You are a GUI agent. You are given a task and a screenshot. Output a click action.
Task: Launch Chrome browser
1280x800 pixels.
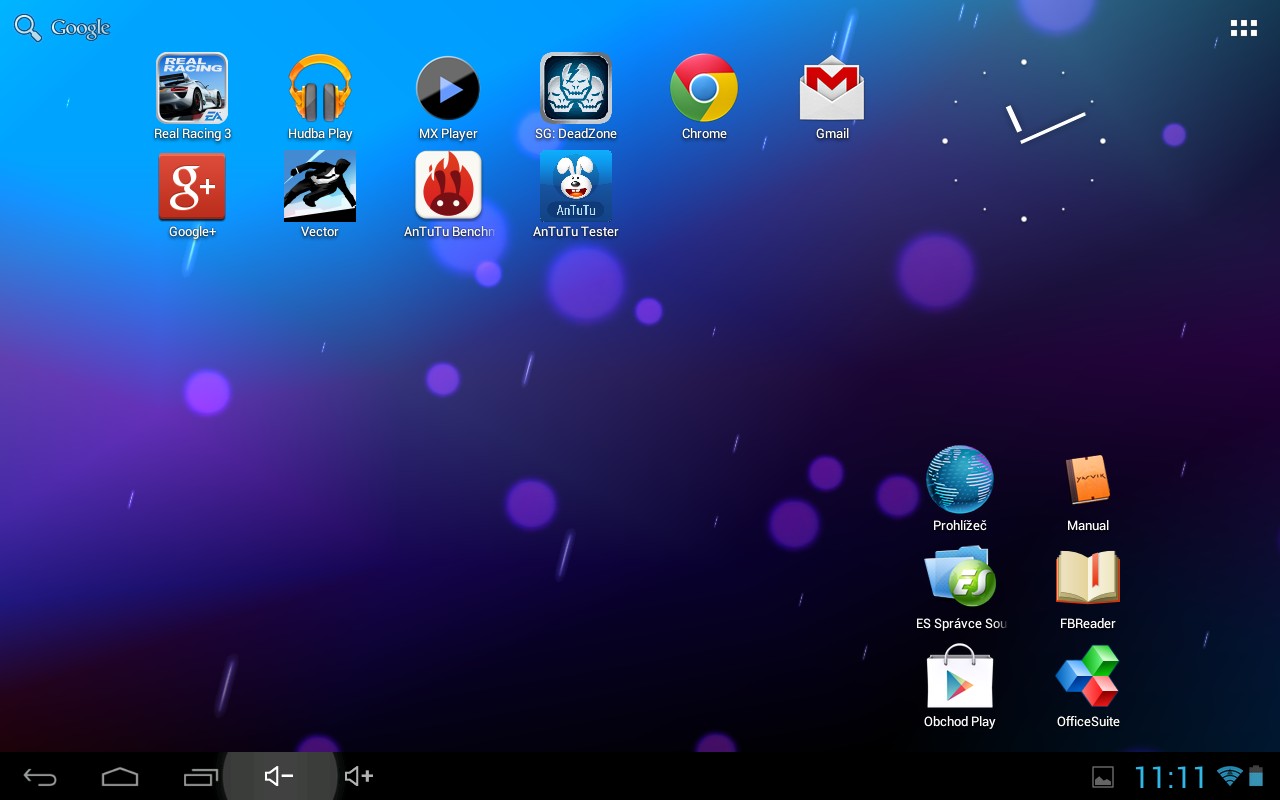coord(704,88)
